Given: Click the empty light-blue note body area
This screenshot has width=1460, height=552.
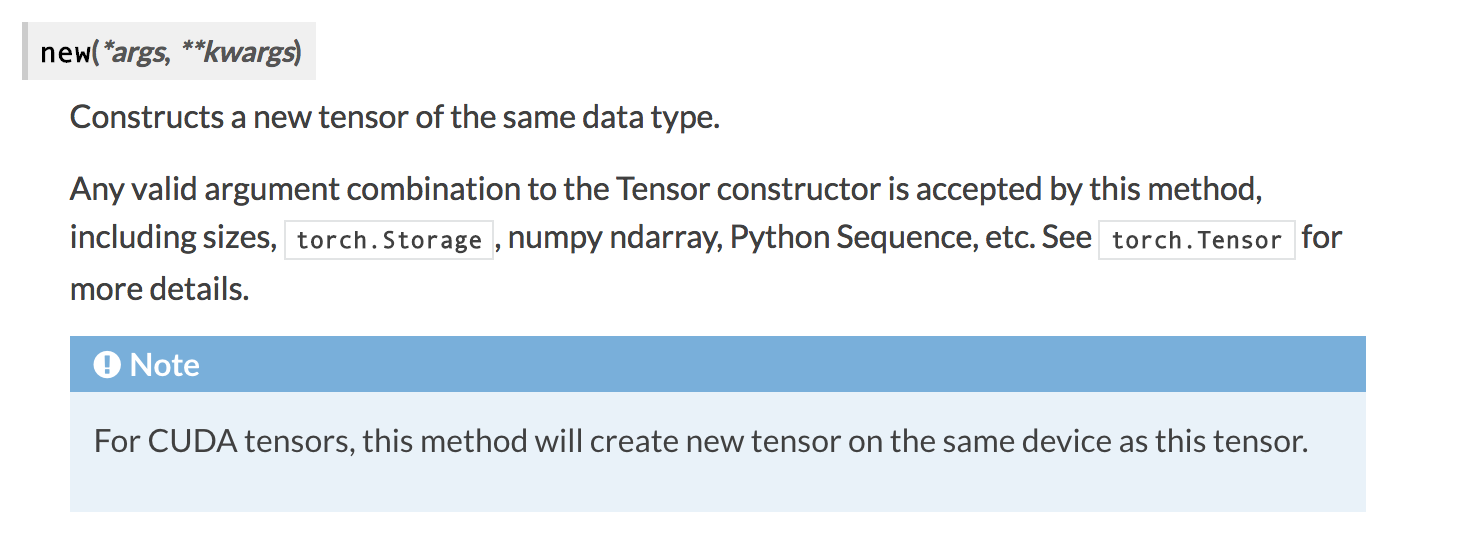Looking at the screenshot, I should tap(717, 487).
